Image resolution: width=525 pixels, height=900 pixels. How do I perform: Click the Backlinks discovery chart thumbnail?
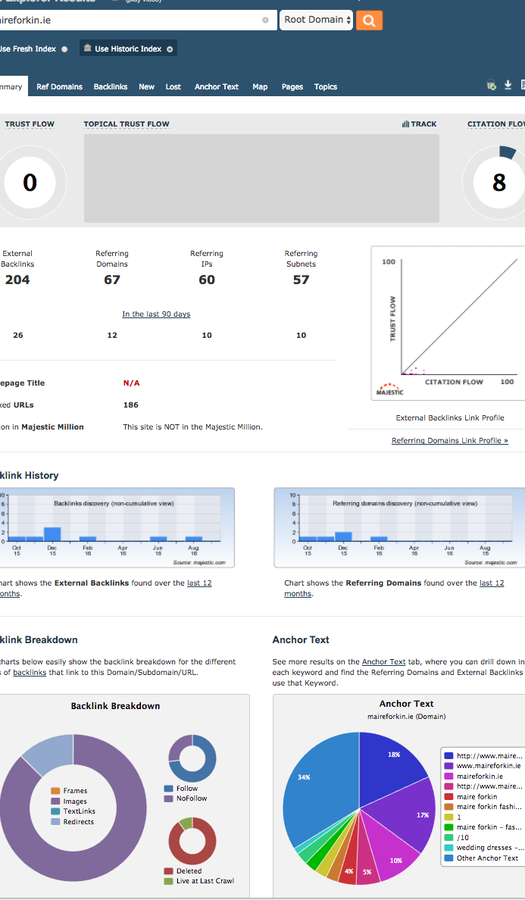click(116, 527)
